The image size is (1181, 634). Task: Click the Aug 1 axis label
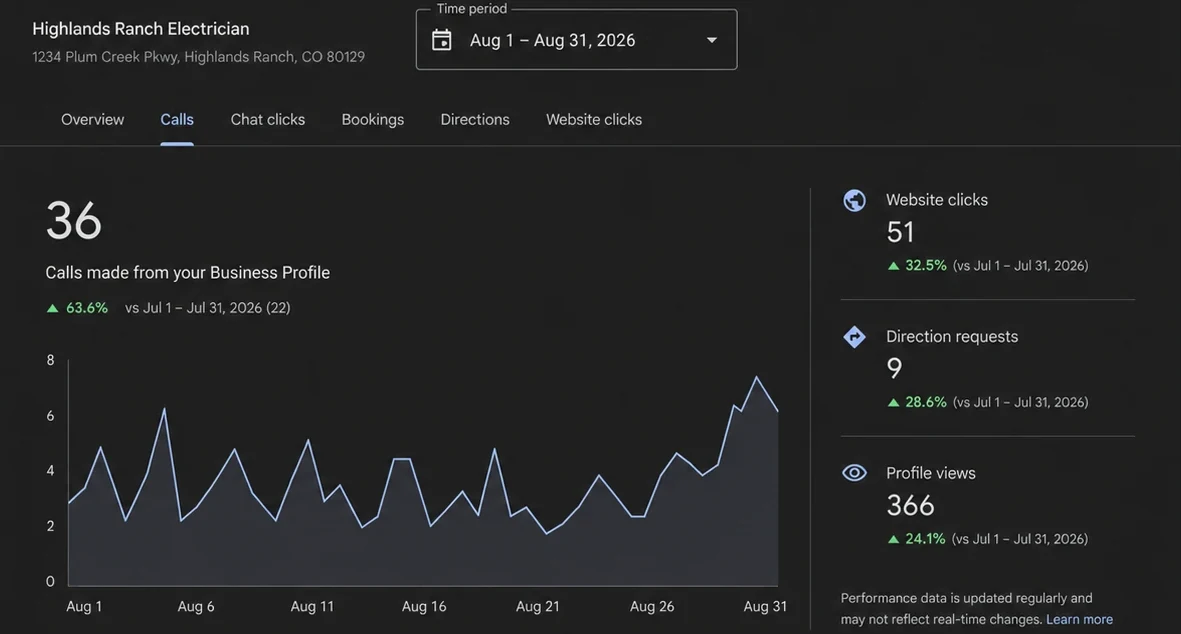point(84,606)
